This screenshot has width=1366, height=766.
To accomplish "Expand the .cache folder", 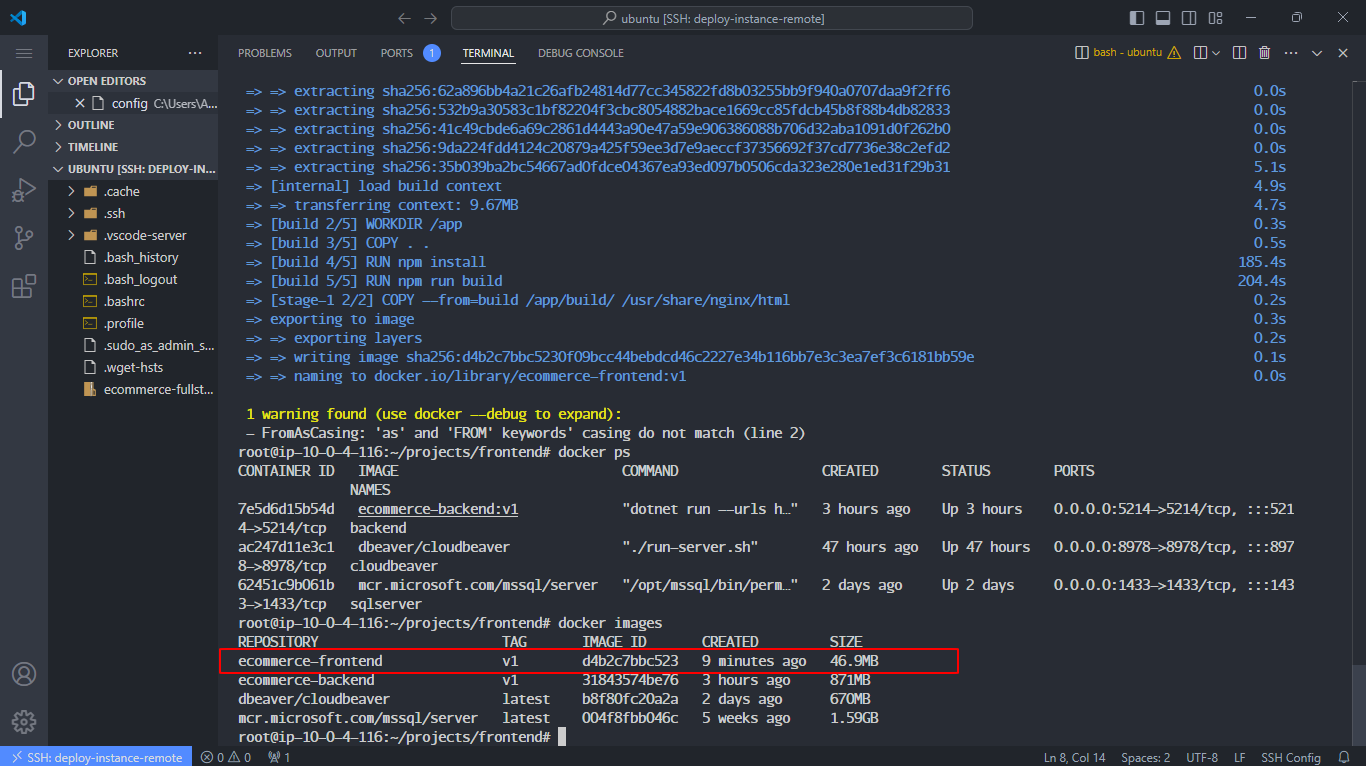I will click(133, 191).
